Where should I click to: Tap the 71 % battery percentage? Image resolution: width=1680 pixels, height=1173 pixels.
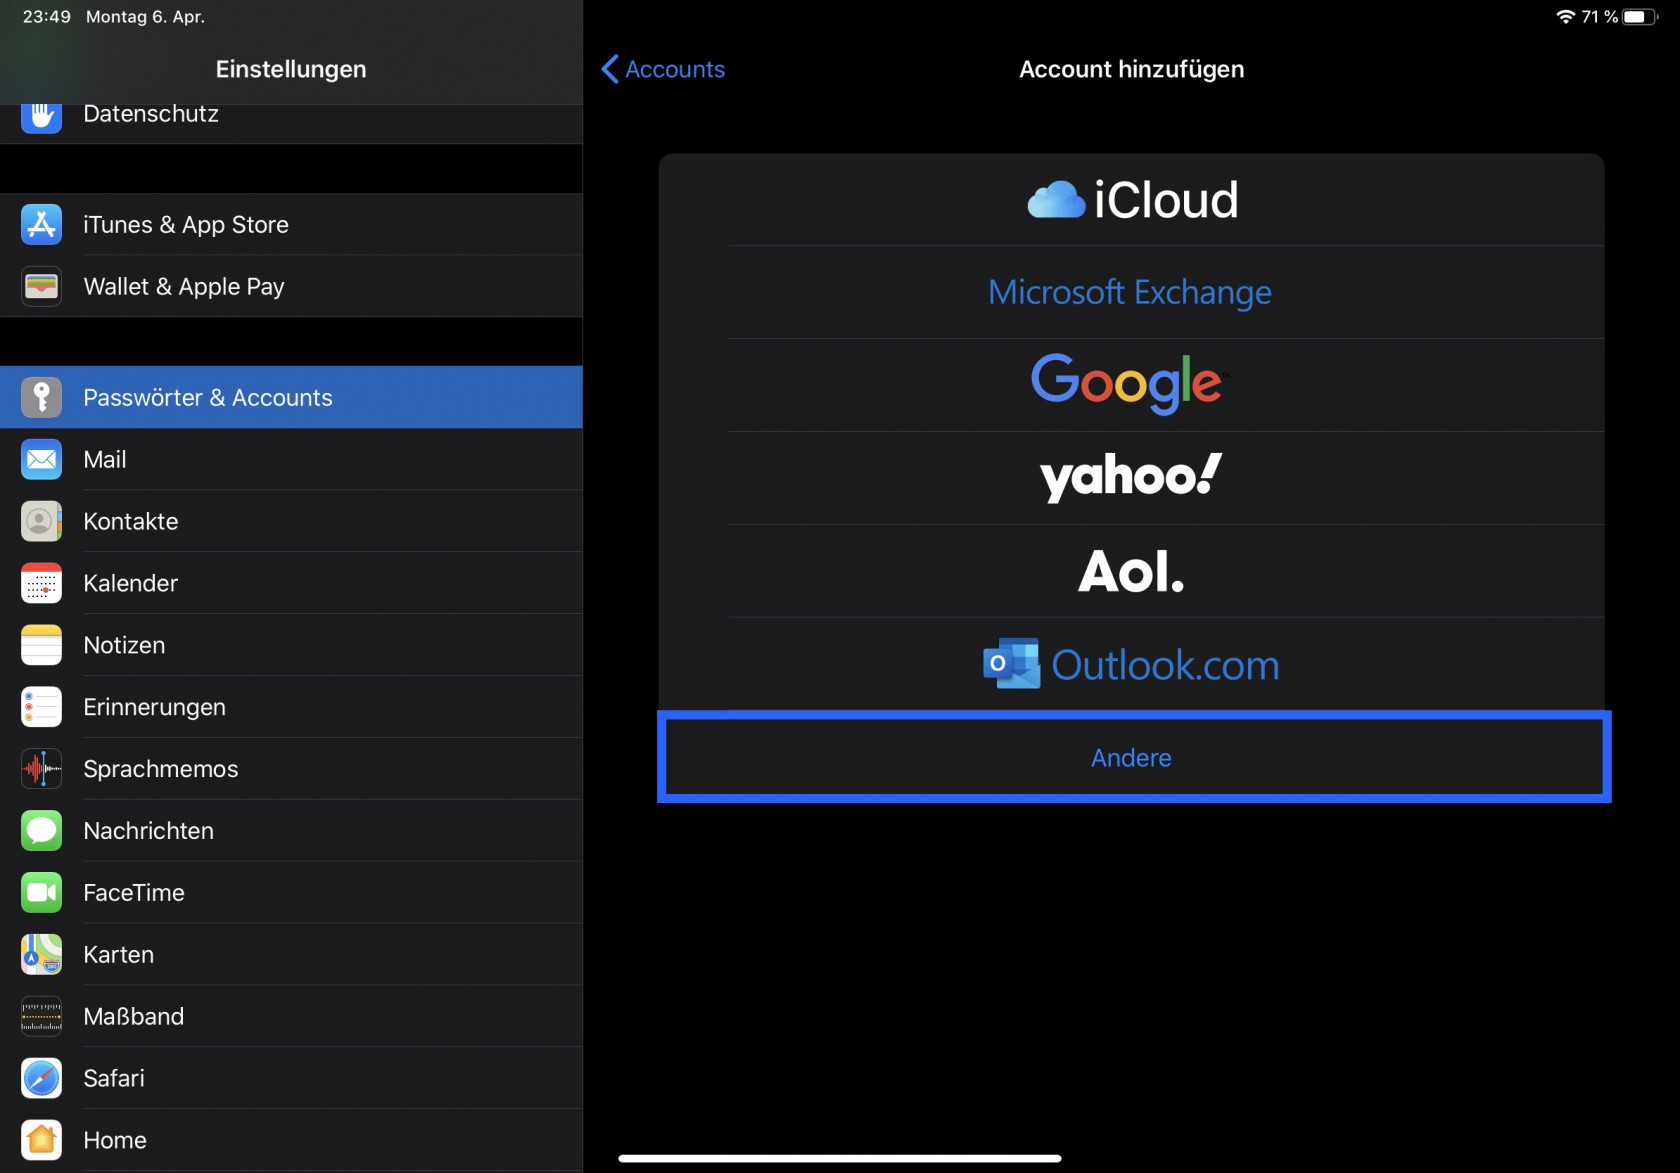coord(1599,17)
